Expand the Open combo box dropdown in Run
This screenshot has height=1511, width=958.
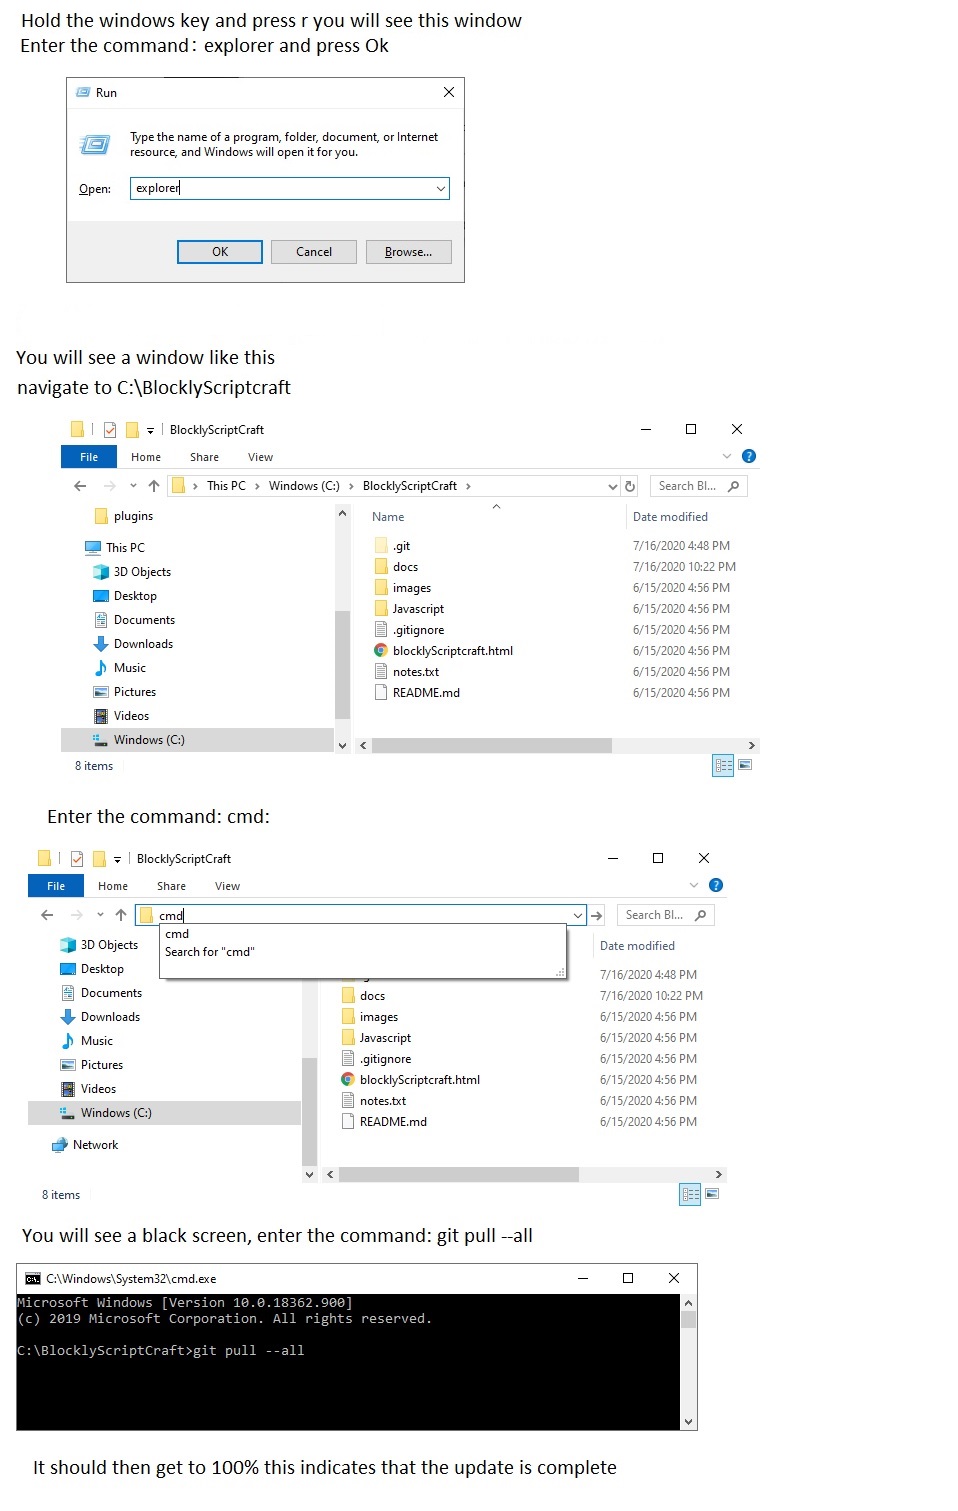440,188
